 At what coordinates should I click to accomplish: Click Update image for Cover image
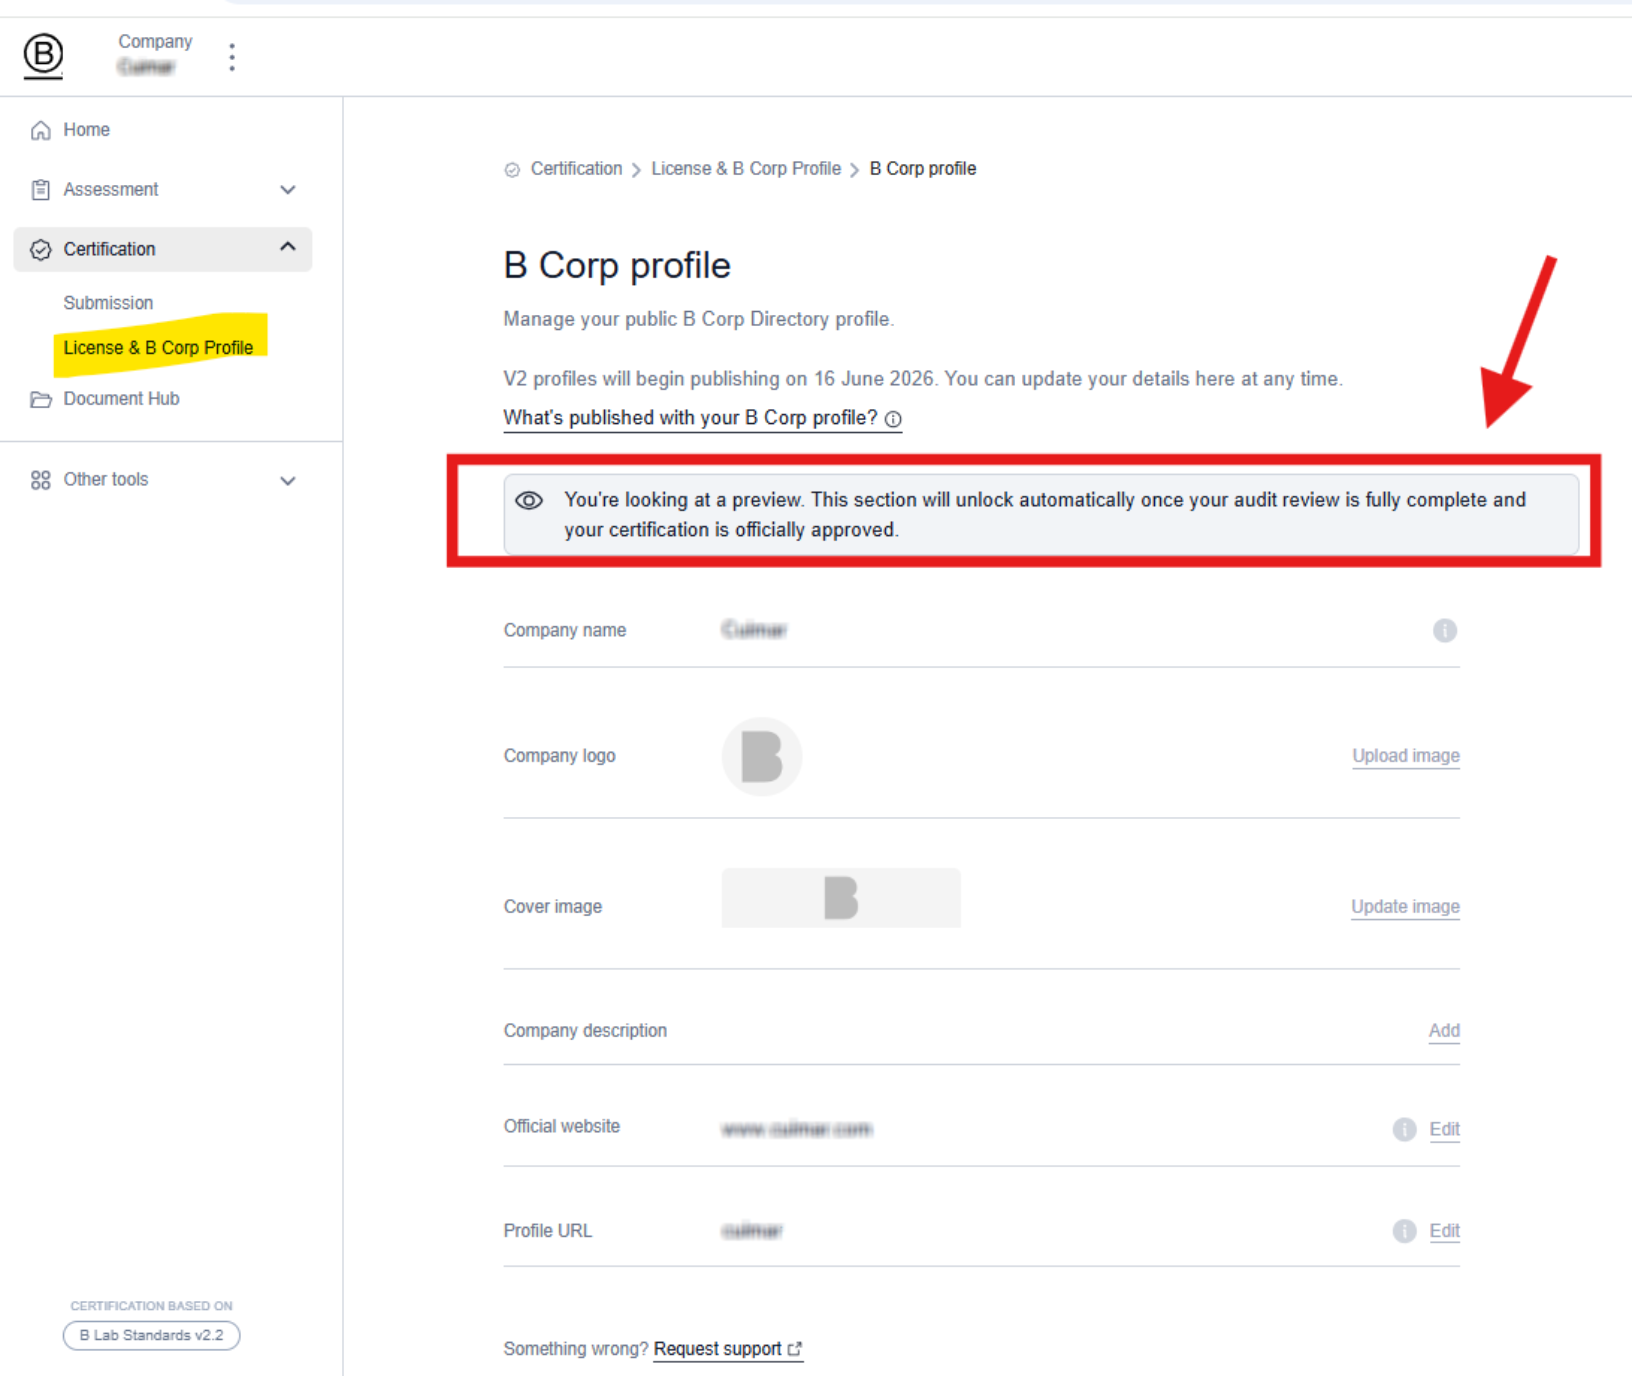[x=1405, y=907]
